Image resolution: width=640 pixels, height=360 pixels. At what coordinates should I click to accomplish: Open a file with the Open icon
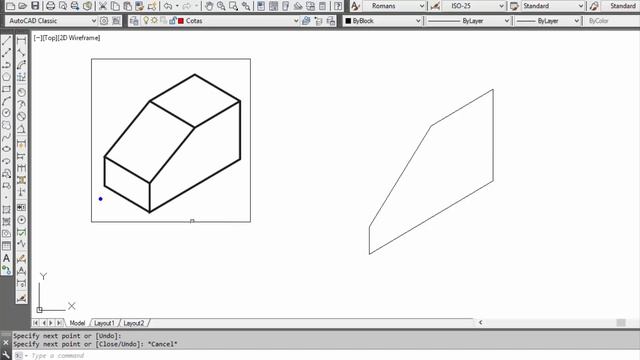pyautogui.click(x=23, y=6)
